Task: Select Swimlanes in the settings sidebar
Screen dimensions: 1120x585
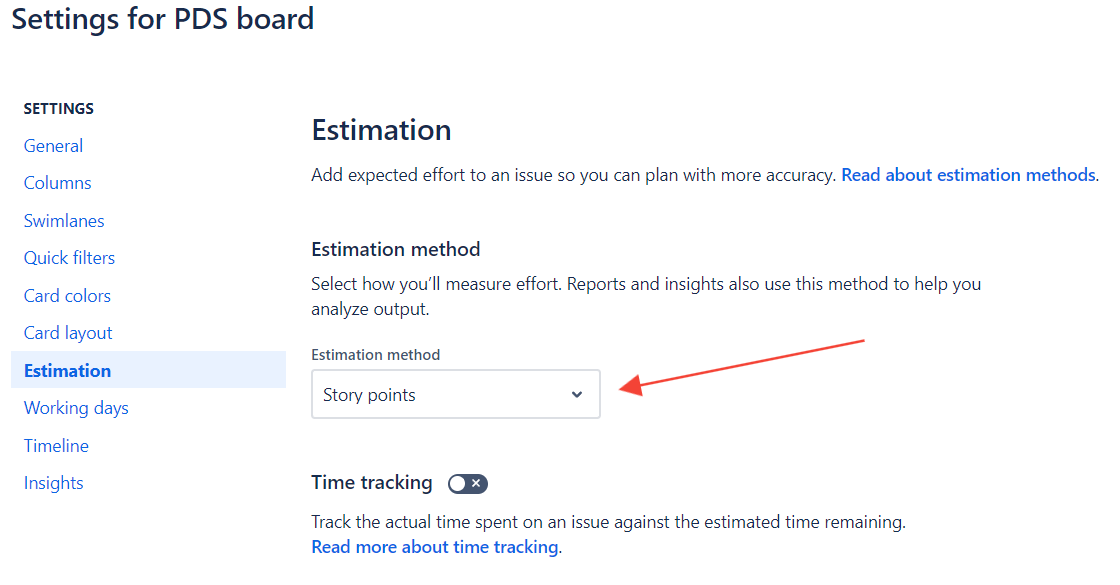Action: point(64,221)
